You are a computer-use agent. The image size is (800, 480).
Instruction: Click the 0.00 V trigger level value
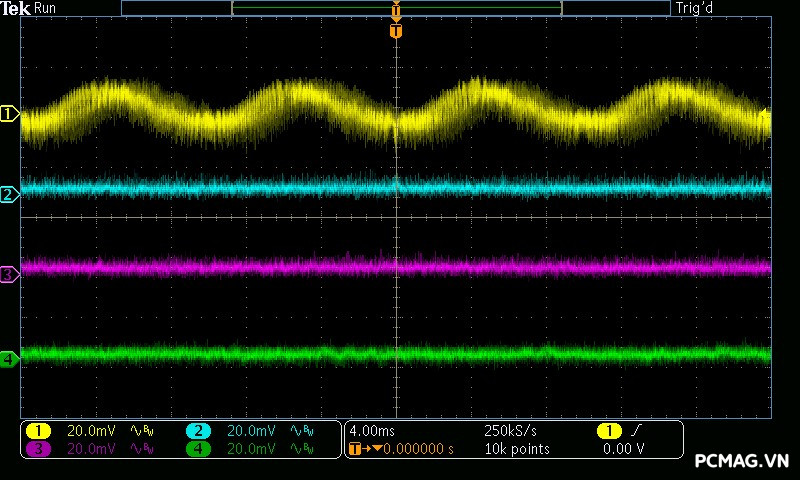(x=623, y=449)
